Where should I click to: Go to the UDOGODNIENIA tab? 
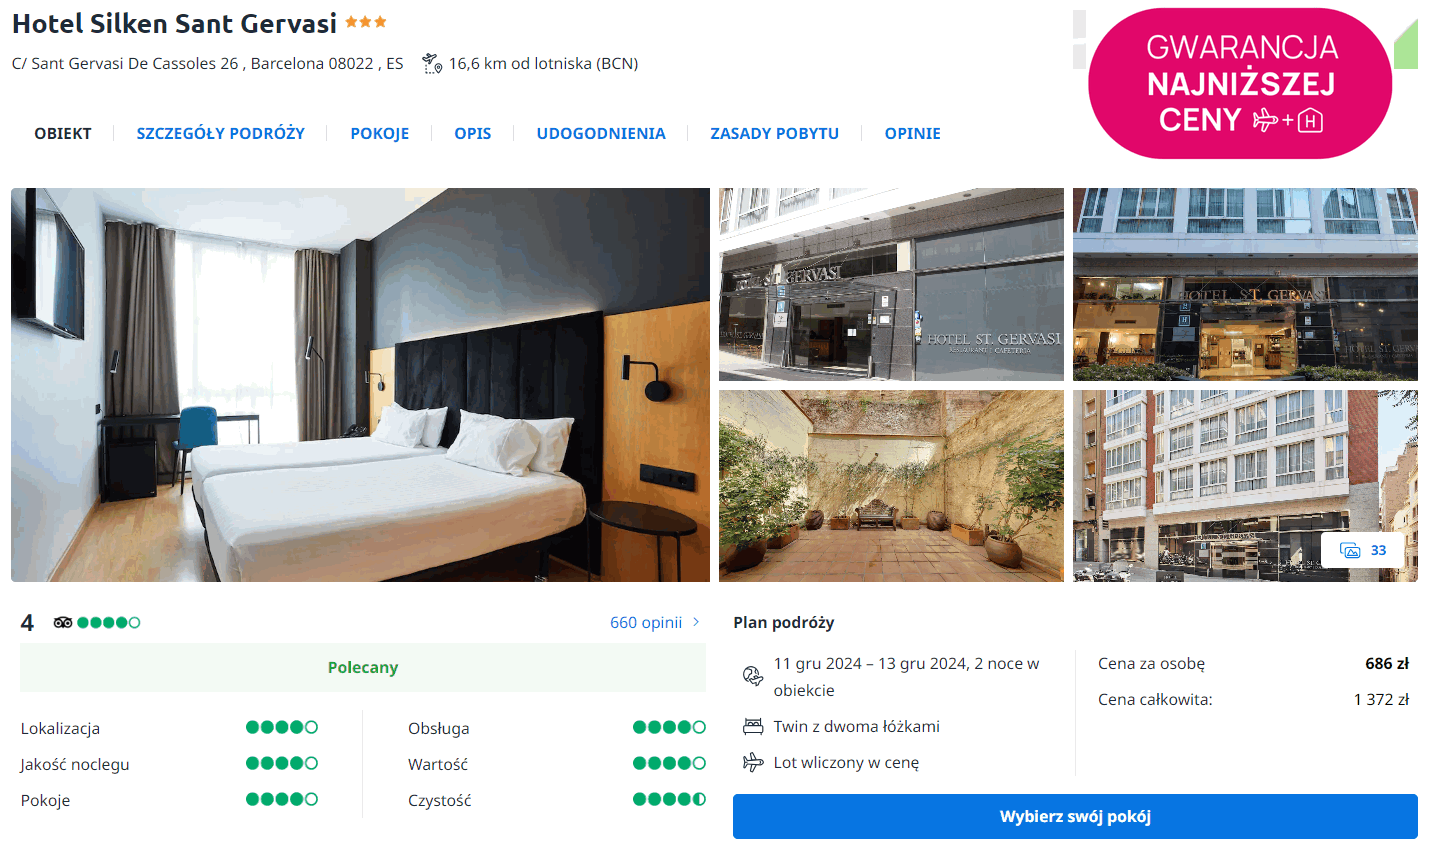(x=601, y=133)
